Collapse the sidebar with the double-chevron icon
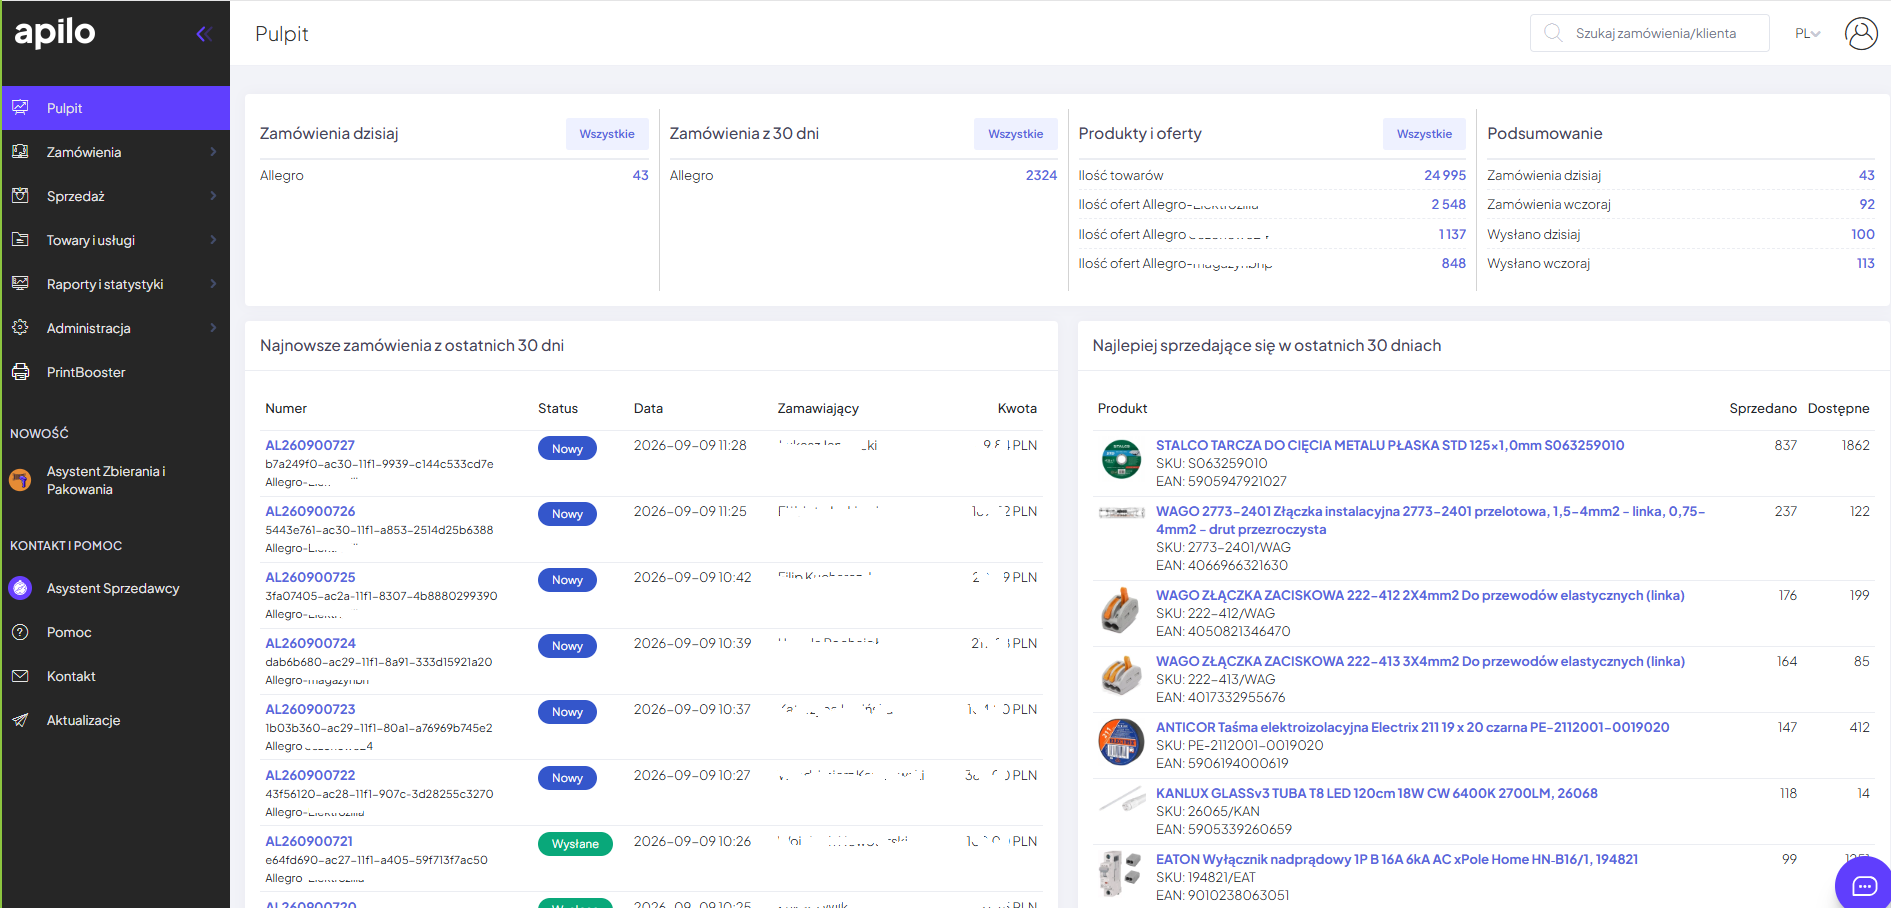The width and height of the screenshot is (1891, 908). click(204, 34)
